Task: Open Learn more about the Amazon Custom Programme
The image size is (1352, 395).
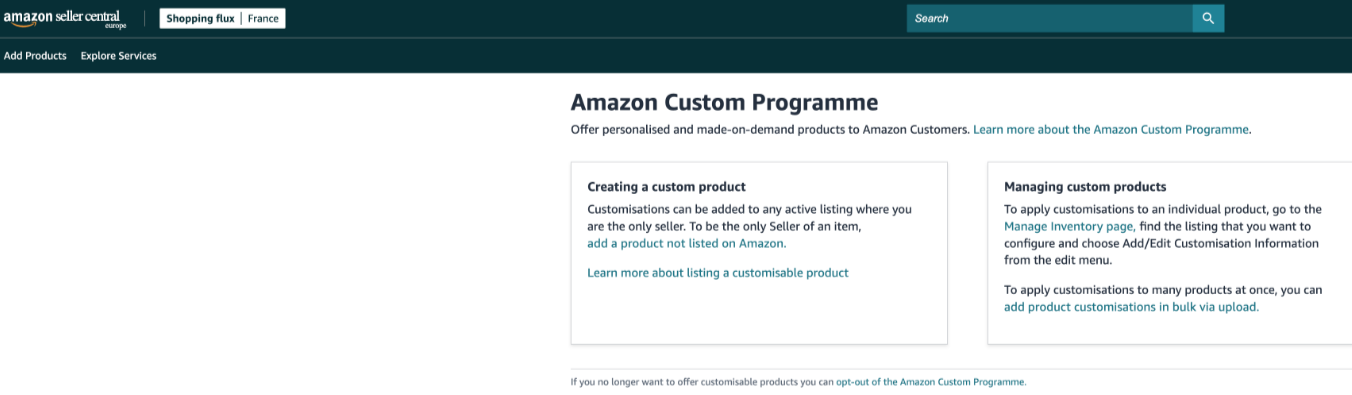Action: 1111,130
